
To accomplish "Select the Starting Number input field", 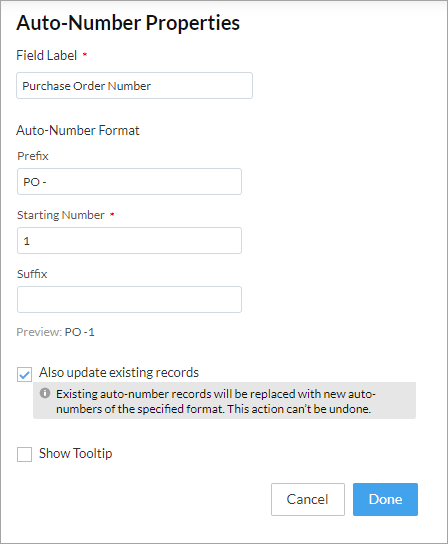I will coord(129,240).
